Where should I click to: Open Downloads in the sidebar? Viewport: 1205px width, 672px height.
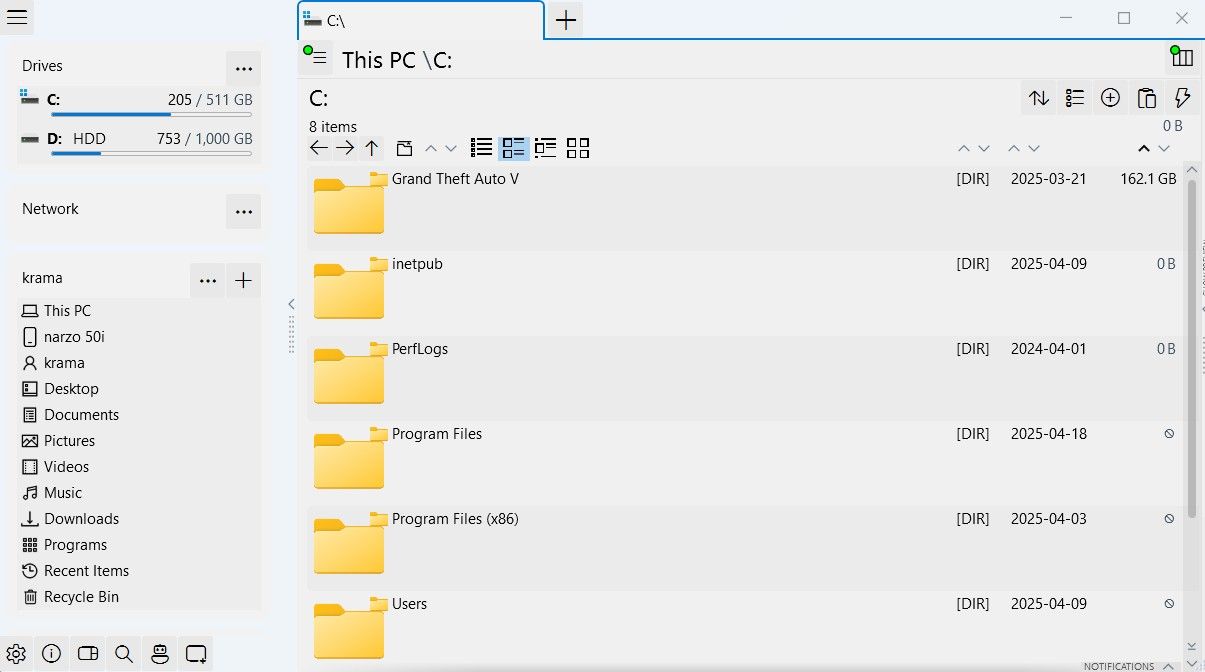(x=81, y=519)
